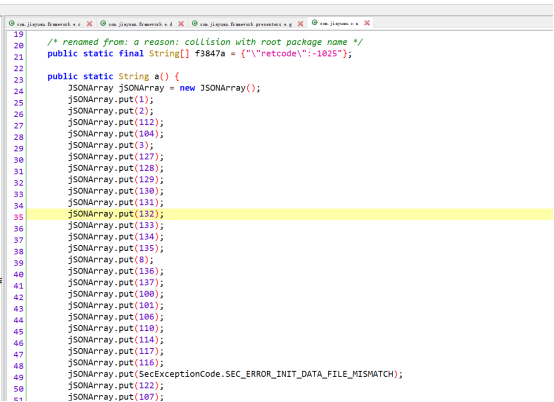
Task: Click class icon on framework.e.c tab
Action: 12,23
